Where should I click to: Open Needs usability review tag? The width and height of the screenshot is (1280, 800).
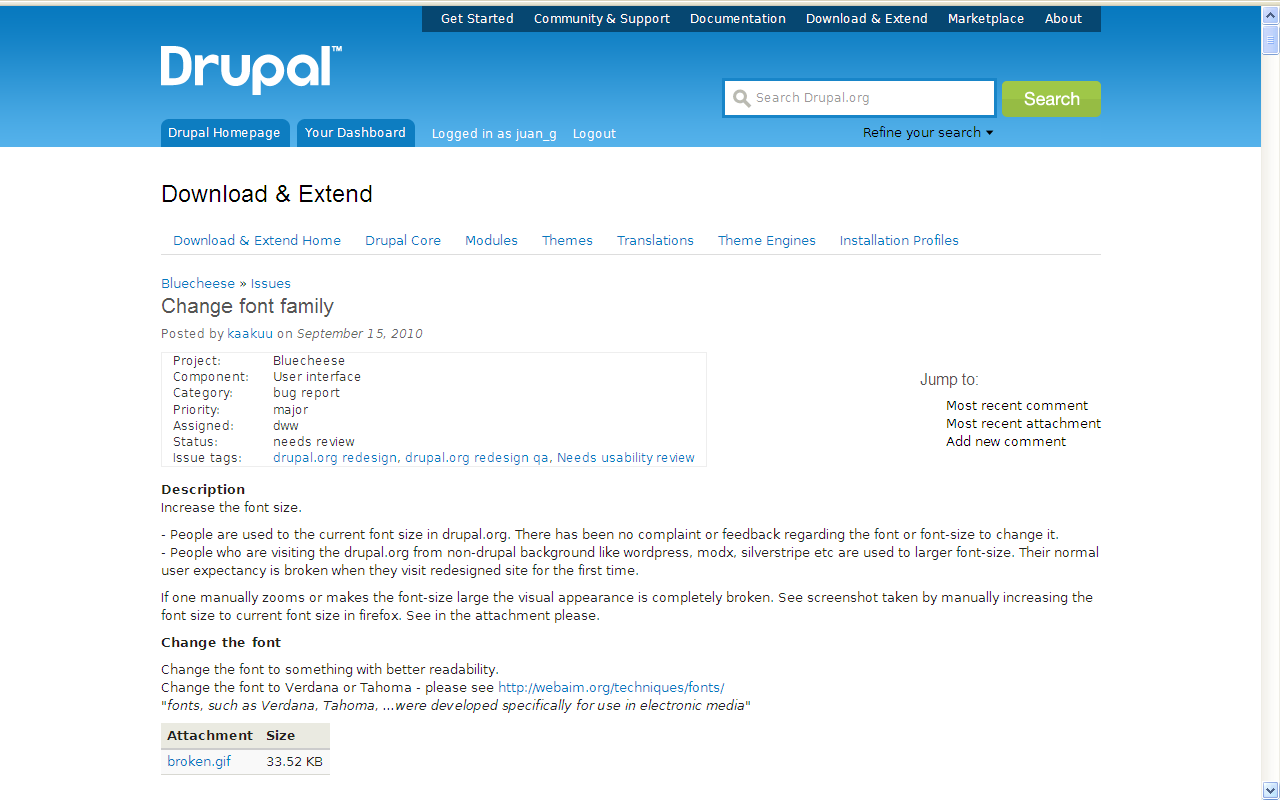click(626, 458)
